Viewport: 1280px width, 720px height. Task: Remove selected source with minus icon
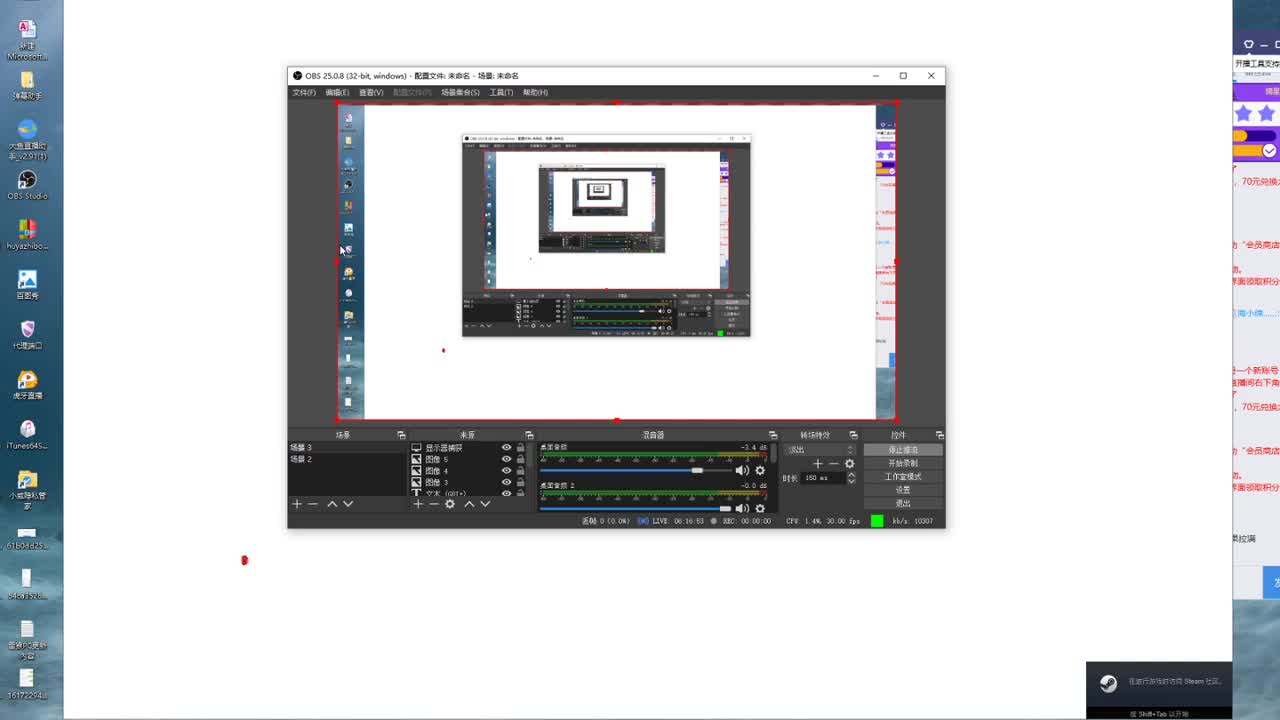(x=434, y=504)
